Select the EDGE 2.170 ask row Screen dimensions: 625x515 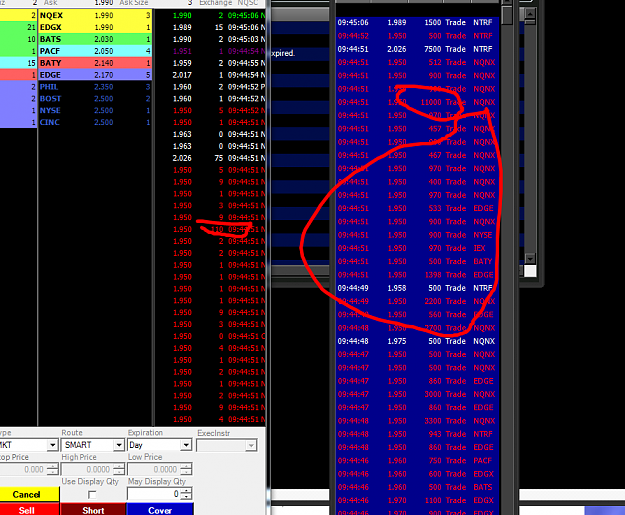[95, 75]
